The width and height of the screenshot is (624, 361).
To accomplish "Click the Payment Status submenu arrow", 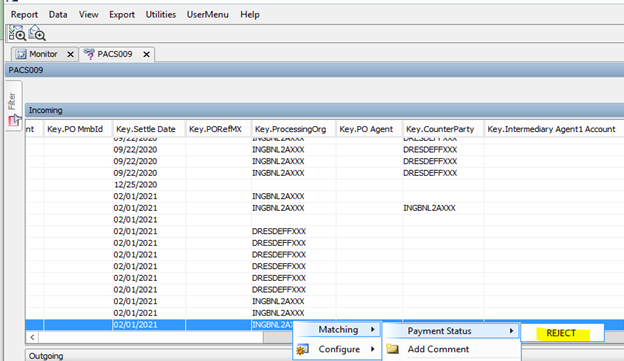I will 511,331.
